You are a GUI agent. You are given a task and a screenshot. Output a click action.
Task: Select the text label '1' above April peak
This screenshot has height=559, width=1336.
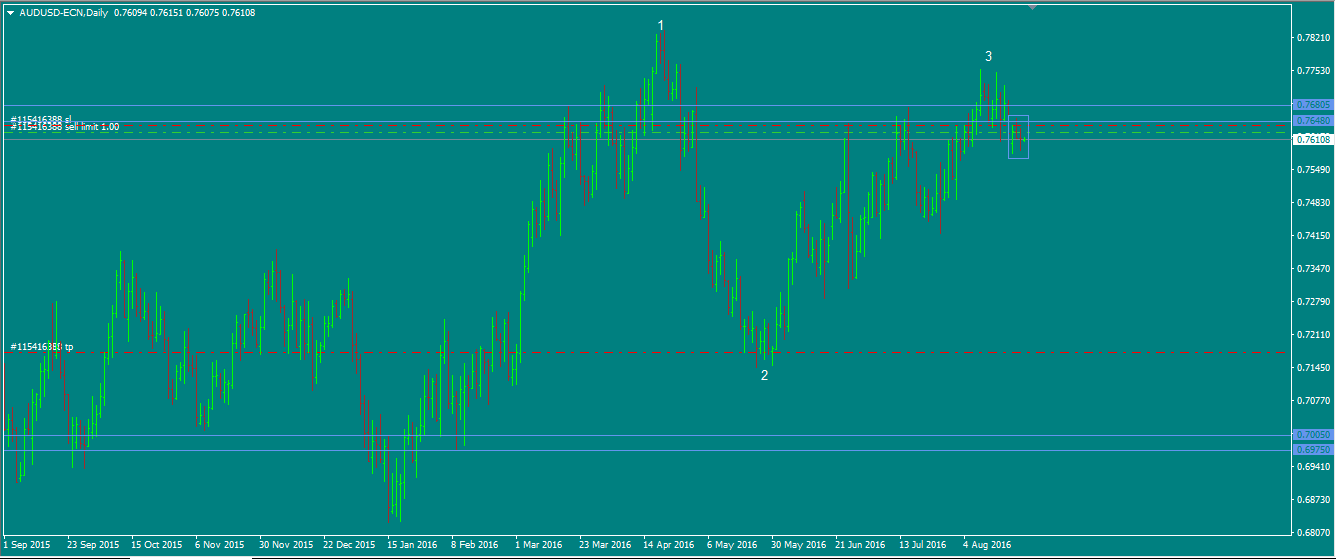(x=661, y=24)
